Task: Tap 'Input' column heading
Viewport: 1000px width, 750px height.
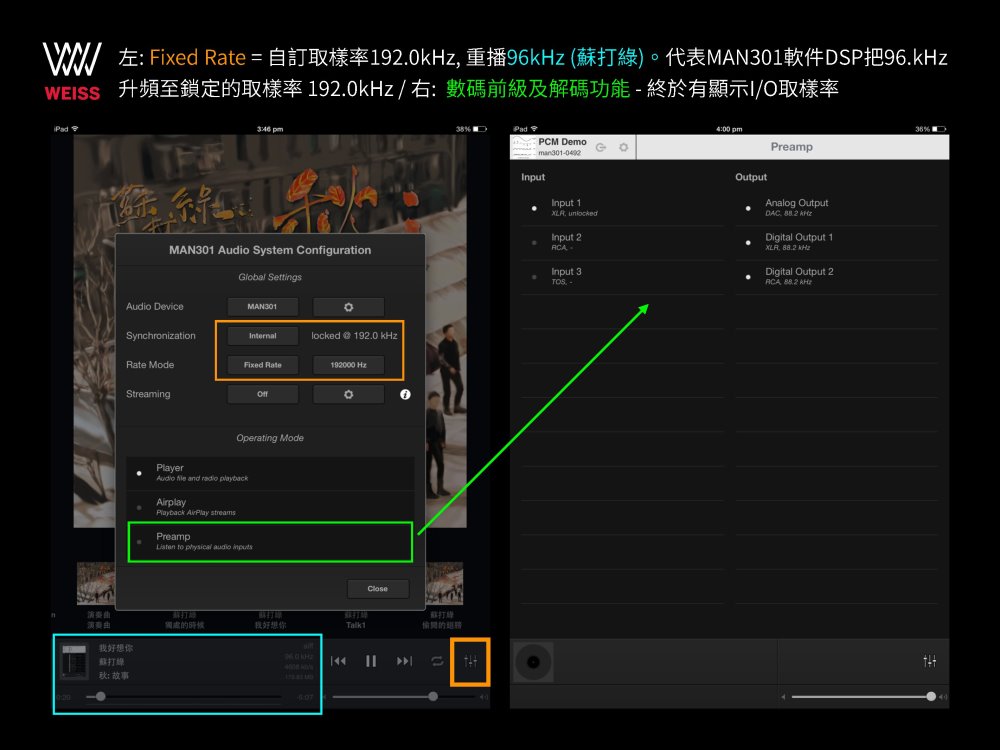Action: (x=533, y=177)
